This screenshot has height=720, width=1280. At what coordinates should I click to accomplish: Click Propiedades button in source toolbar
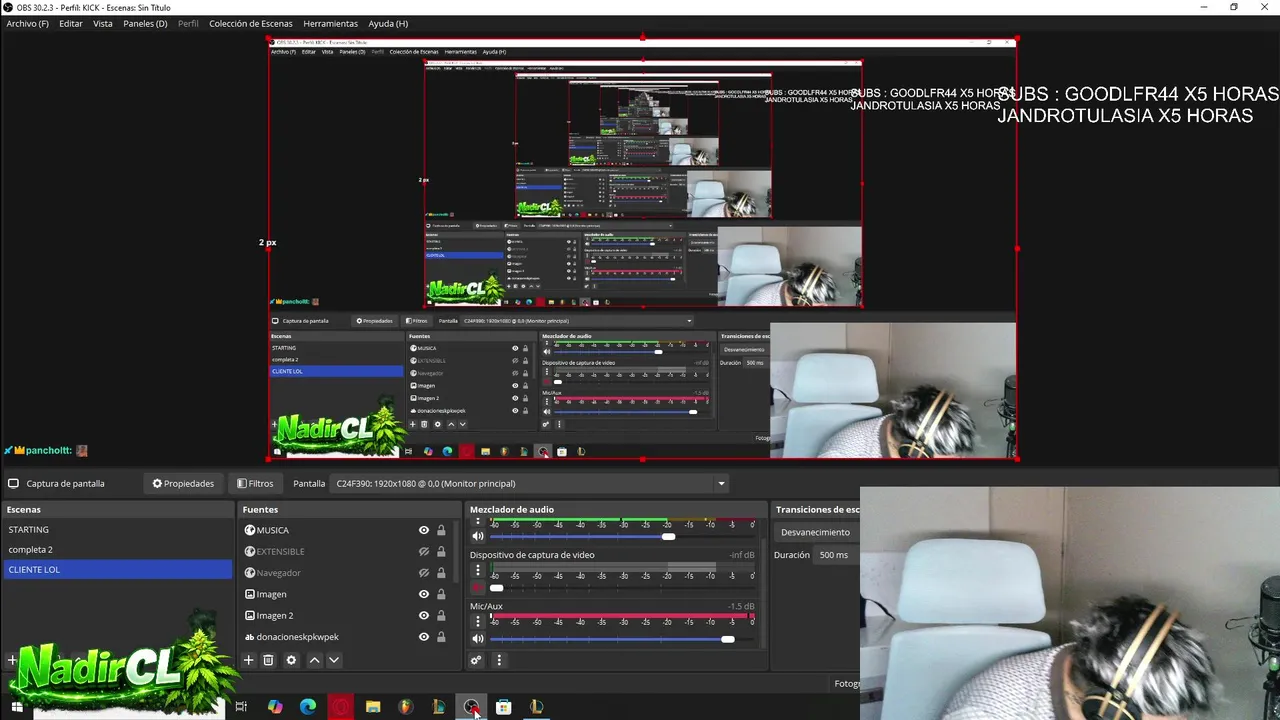(x=183, y=484)
